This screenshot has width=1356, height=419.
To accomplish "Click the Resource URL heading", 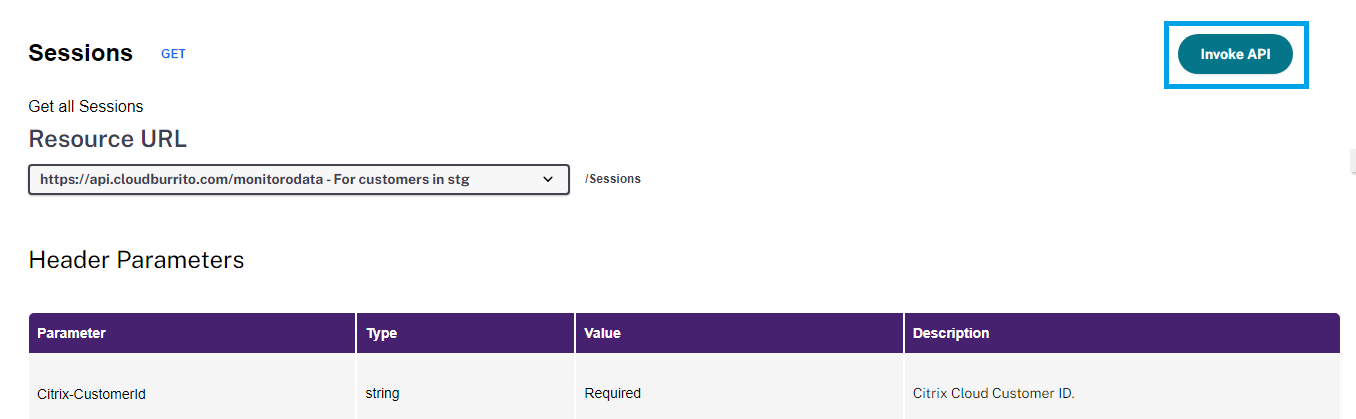I will [x=107, y=139].
